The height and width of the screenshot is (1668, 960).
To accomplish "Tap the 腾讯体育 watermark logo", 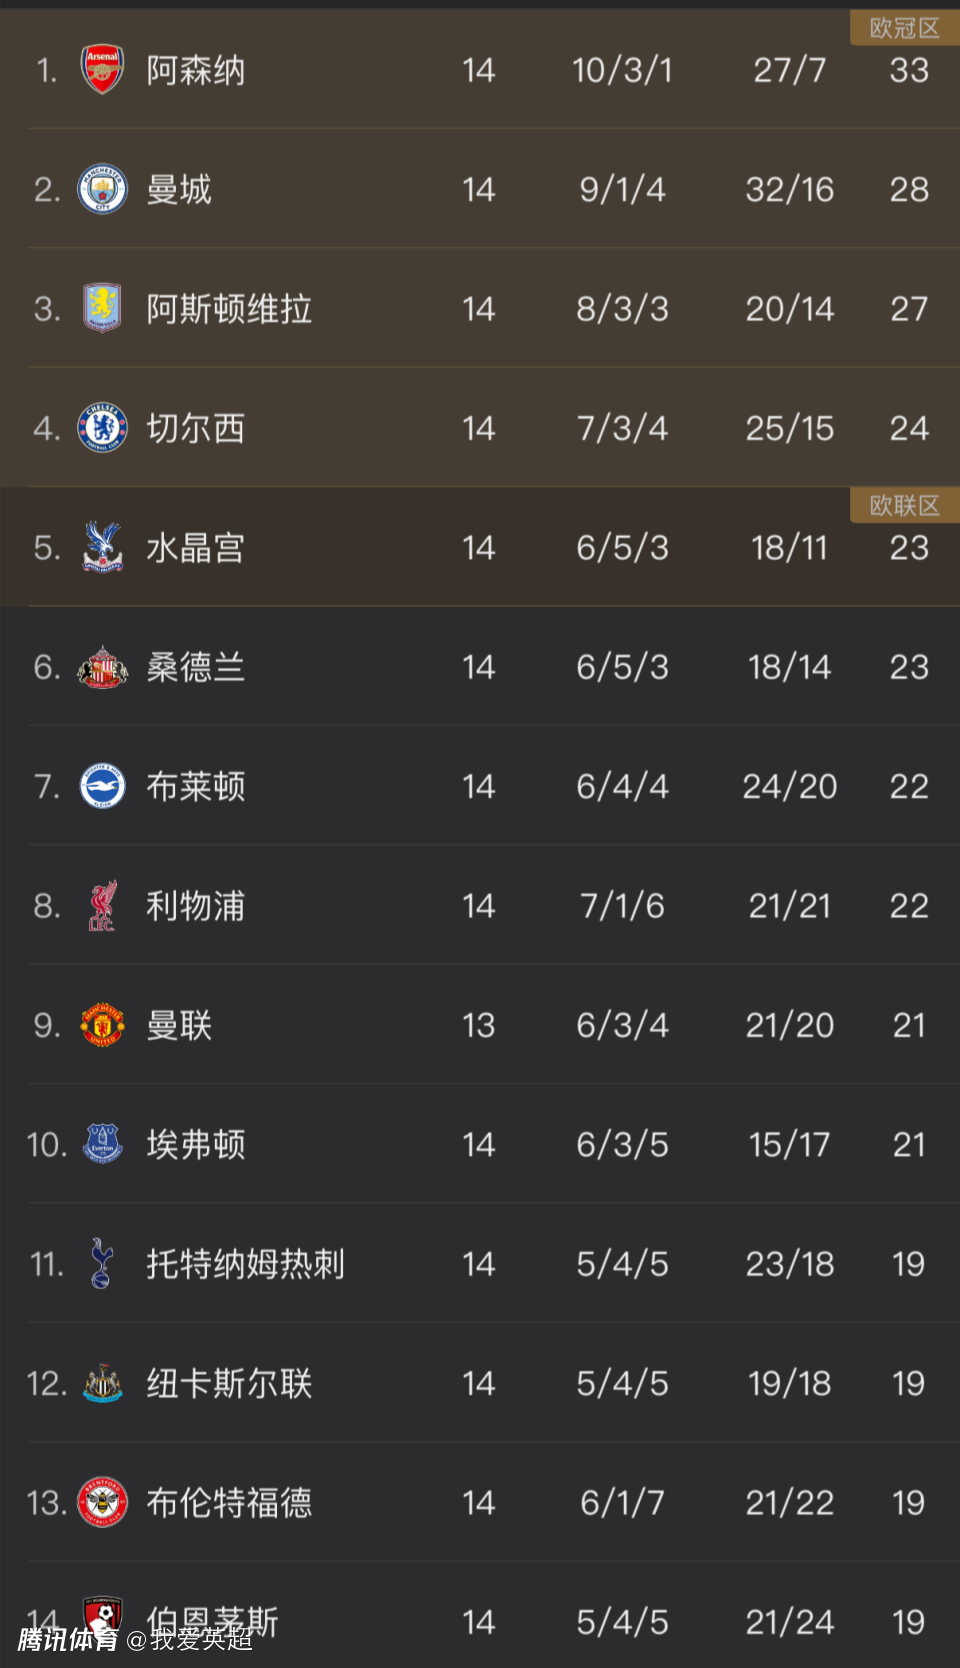I will 68,1640.
